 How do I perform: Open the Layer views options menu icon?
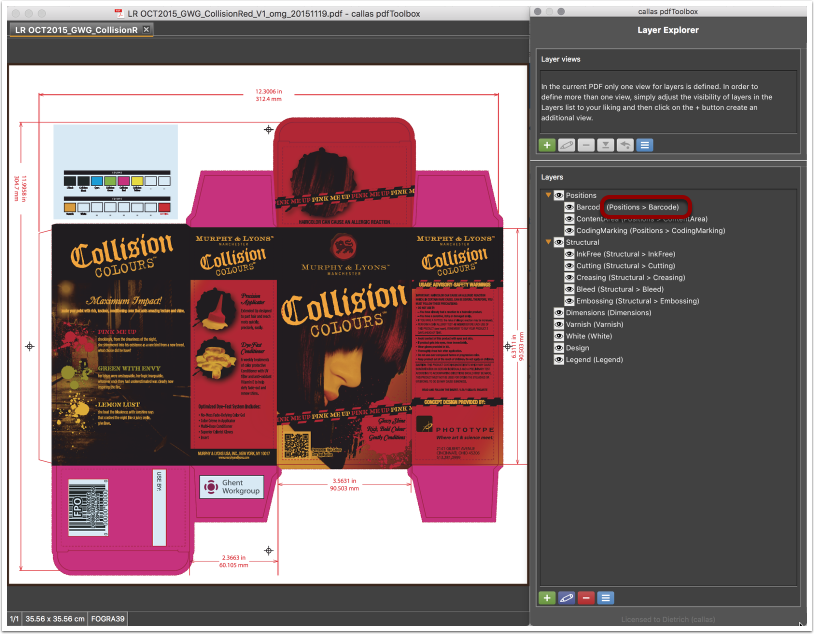[x=645, y=145]
